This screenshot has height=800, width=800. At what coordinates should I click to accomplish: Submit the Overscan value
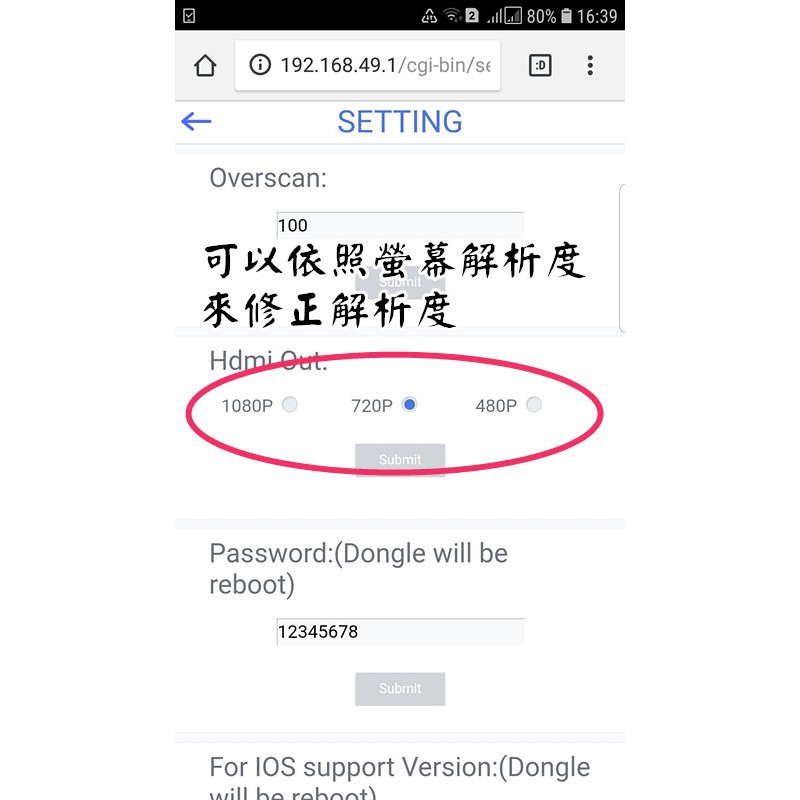400,282
